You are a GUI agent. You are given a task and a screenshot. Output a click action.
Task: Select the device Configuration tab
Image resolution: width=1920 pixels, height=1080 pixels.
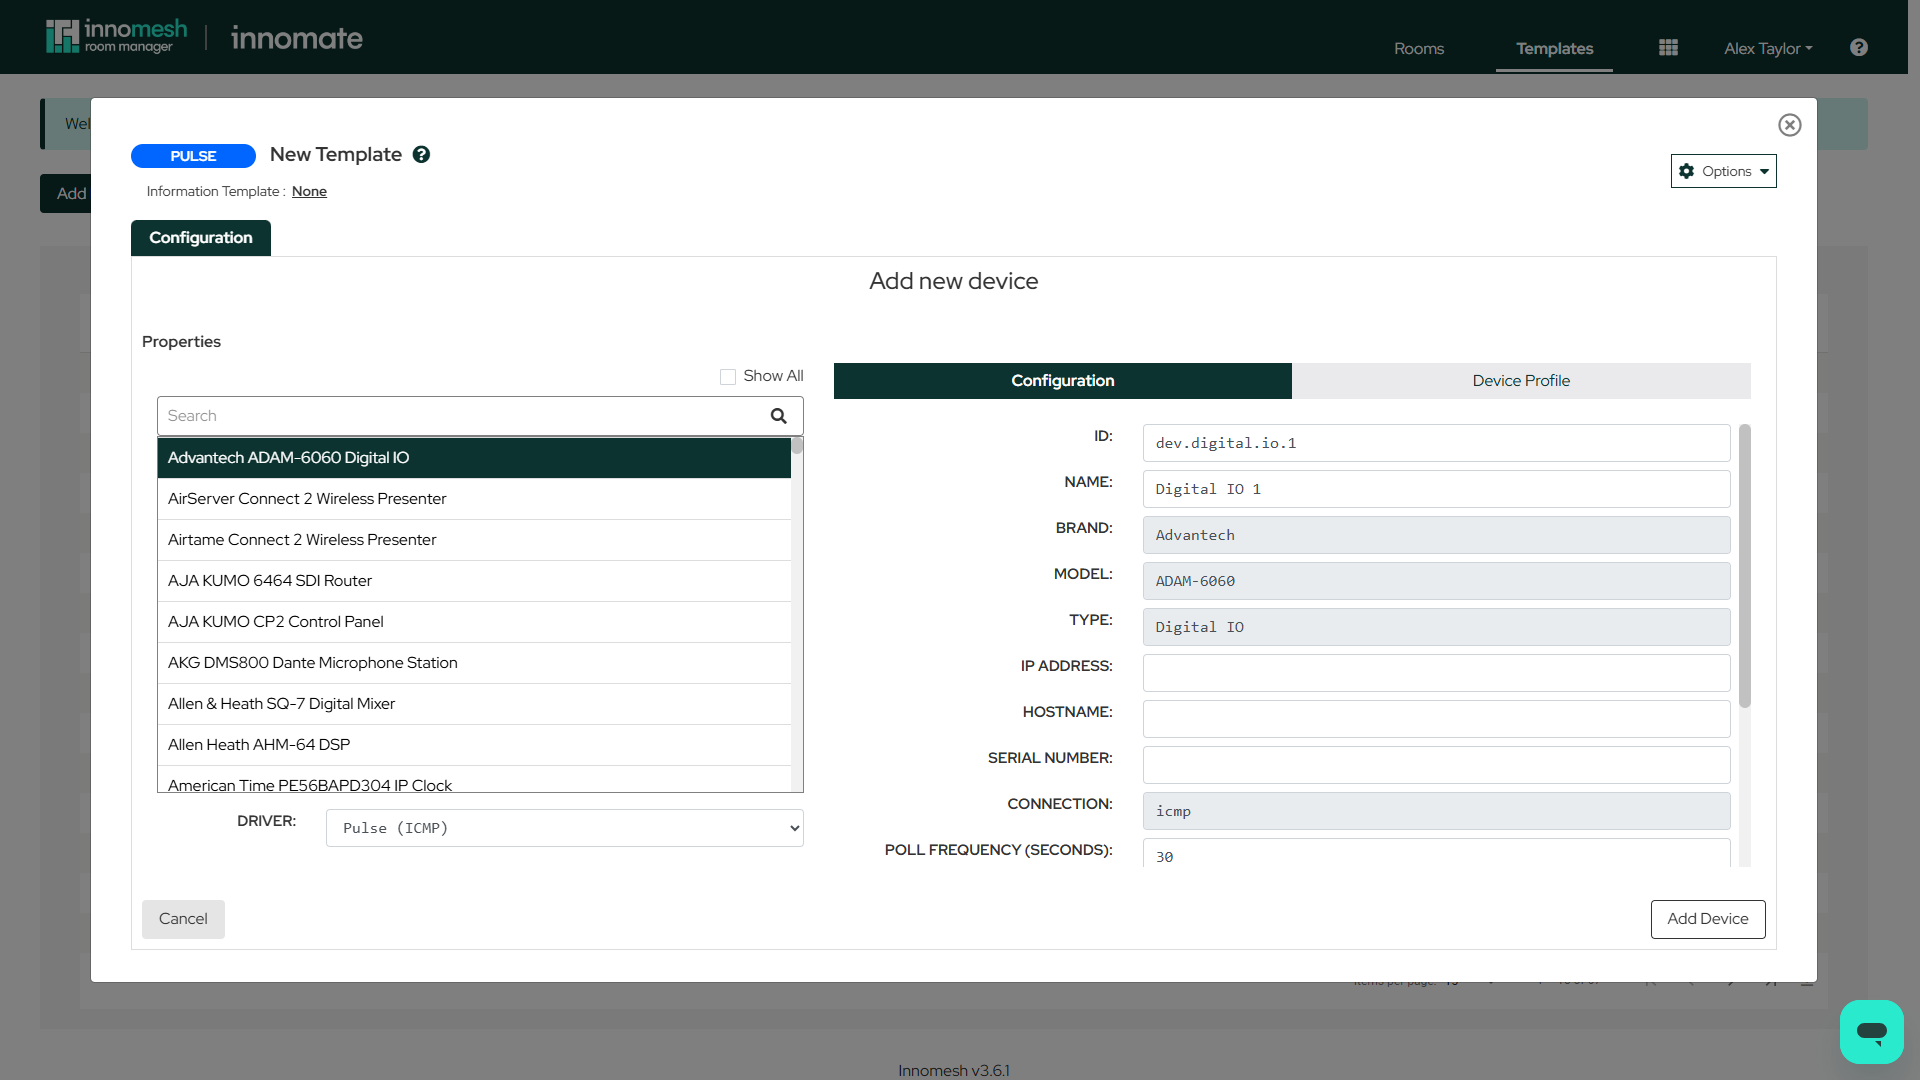click(1063, 381)
